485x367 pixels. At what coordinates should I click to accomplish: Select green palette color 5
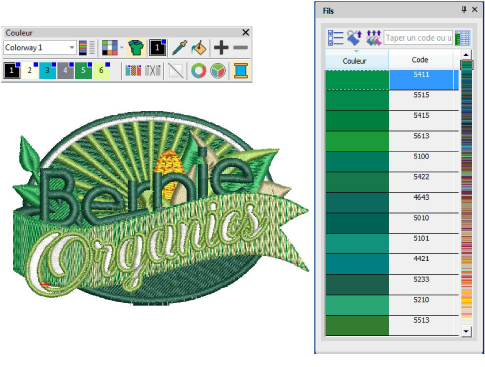pos(83,70)
